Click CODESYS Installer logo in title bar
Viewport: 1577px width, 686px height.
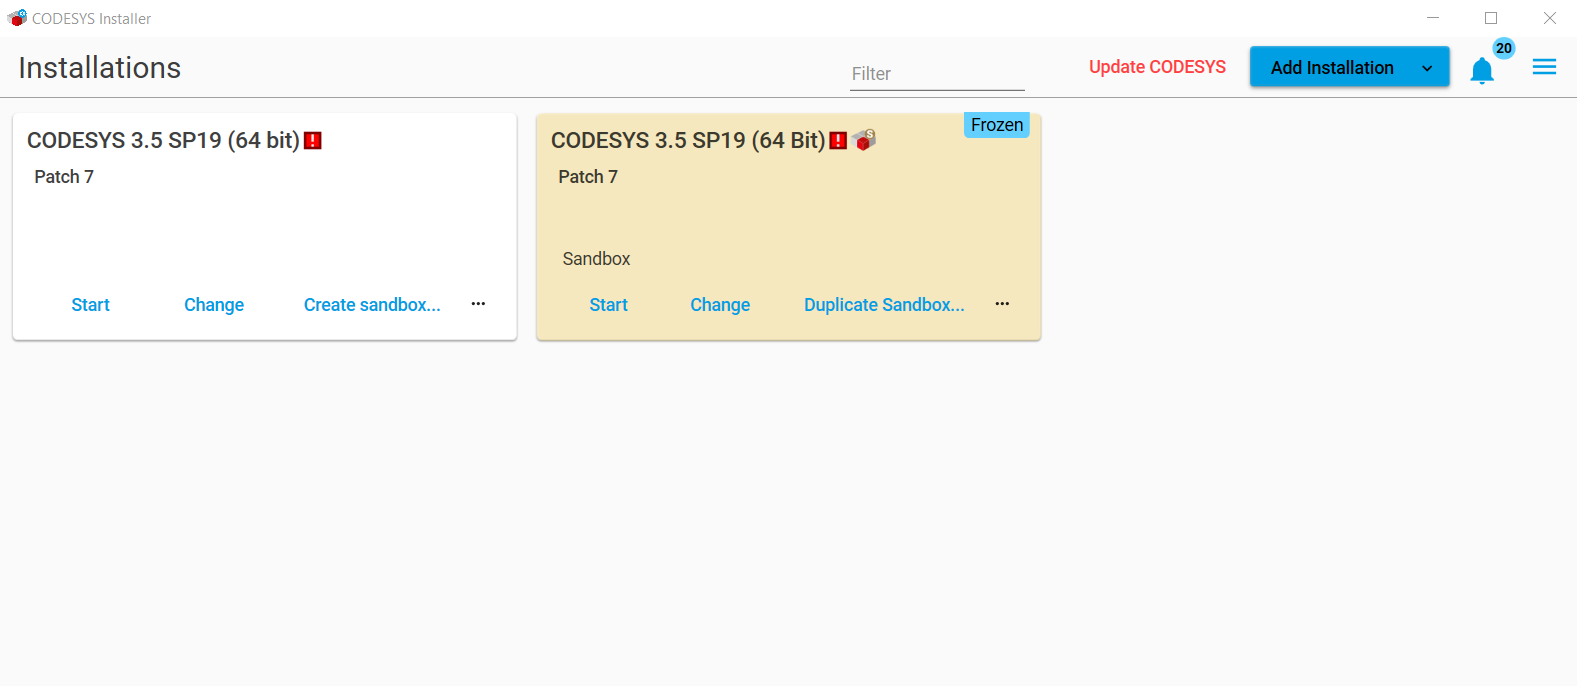[17, 18]
